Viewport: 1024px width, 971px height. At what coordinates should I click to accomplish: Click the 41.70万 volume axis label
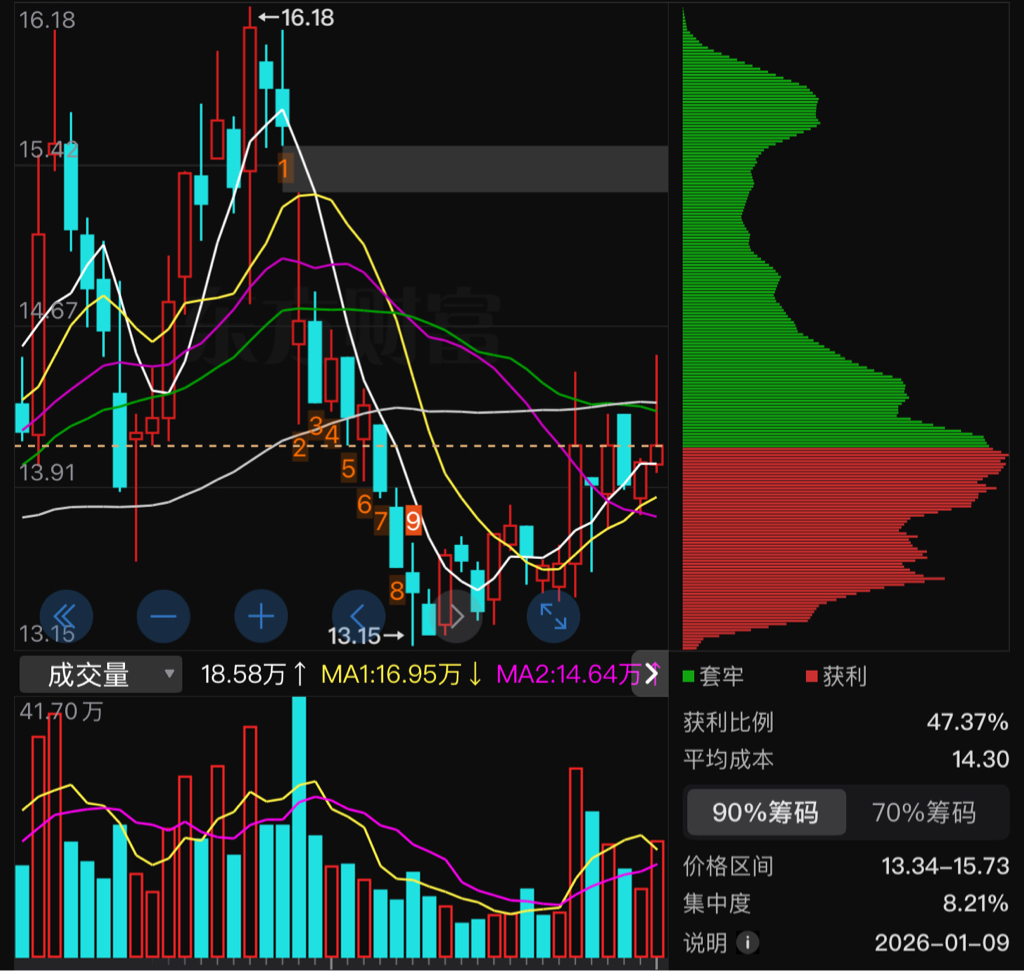(x=61, y=710)
